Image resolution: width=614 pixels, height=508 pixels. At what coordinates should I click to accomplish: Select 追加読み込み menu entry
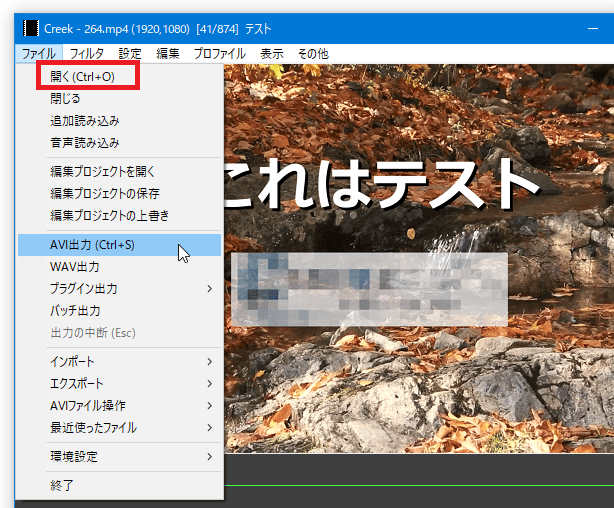click(119, 121)
